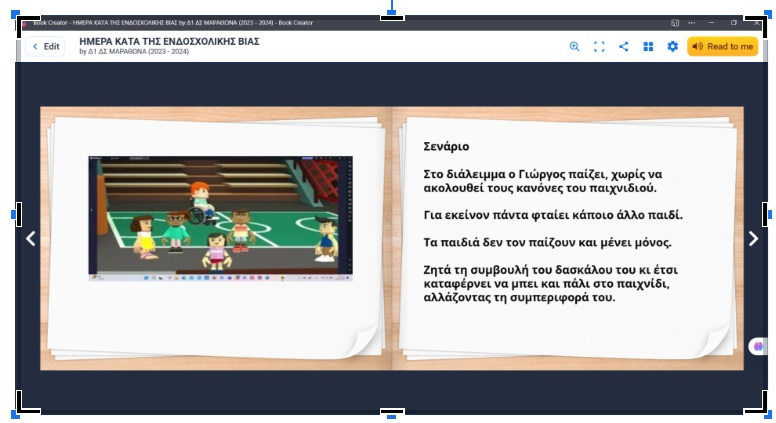Click the cast icon in the title bar
The image size is (776, 423).
(674, 22)
